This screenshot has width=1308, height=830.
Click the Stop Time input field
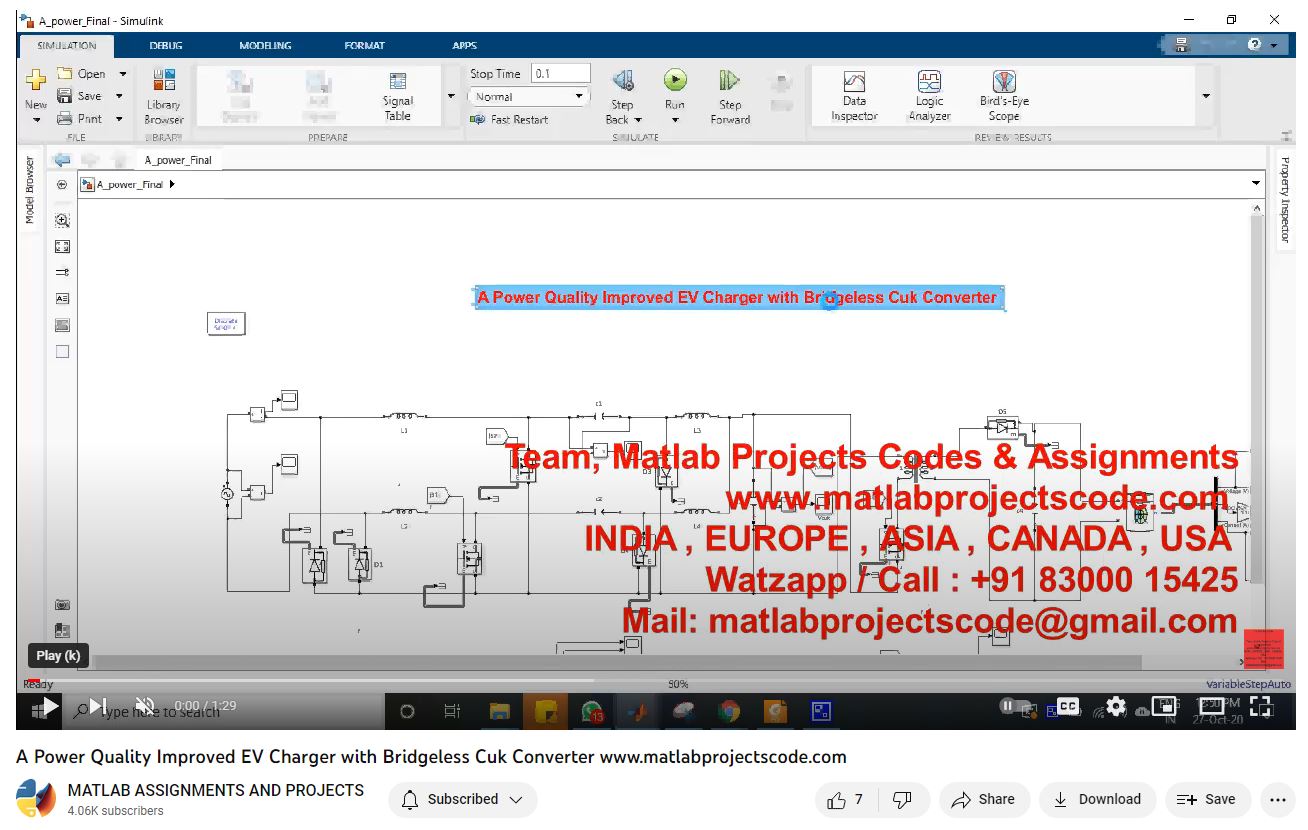(560, 74)
